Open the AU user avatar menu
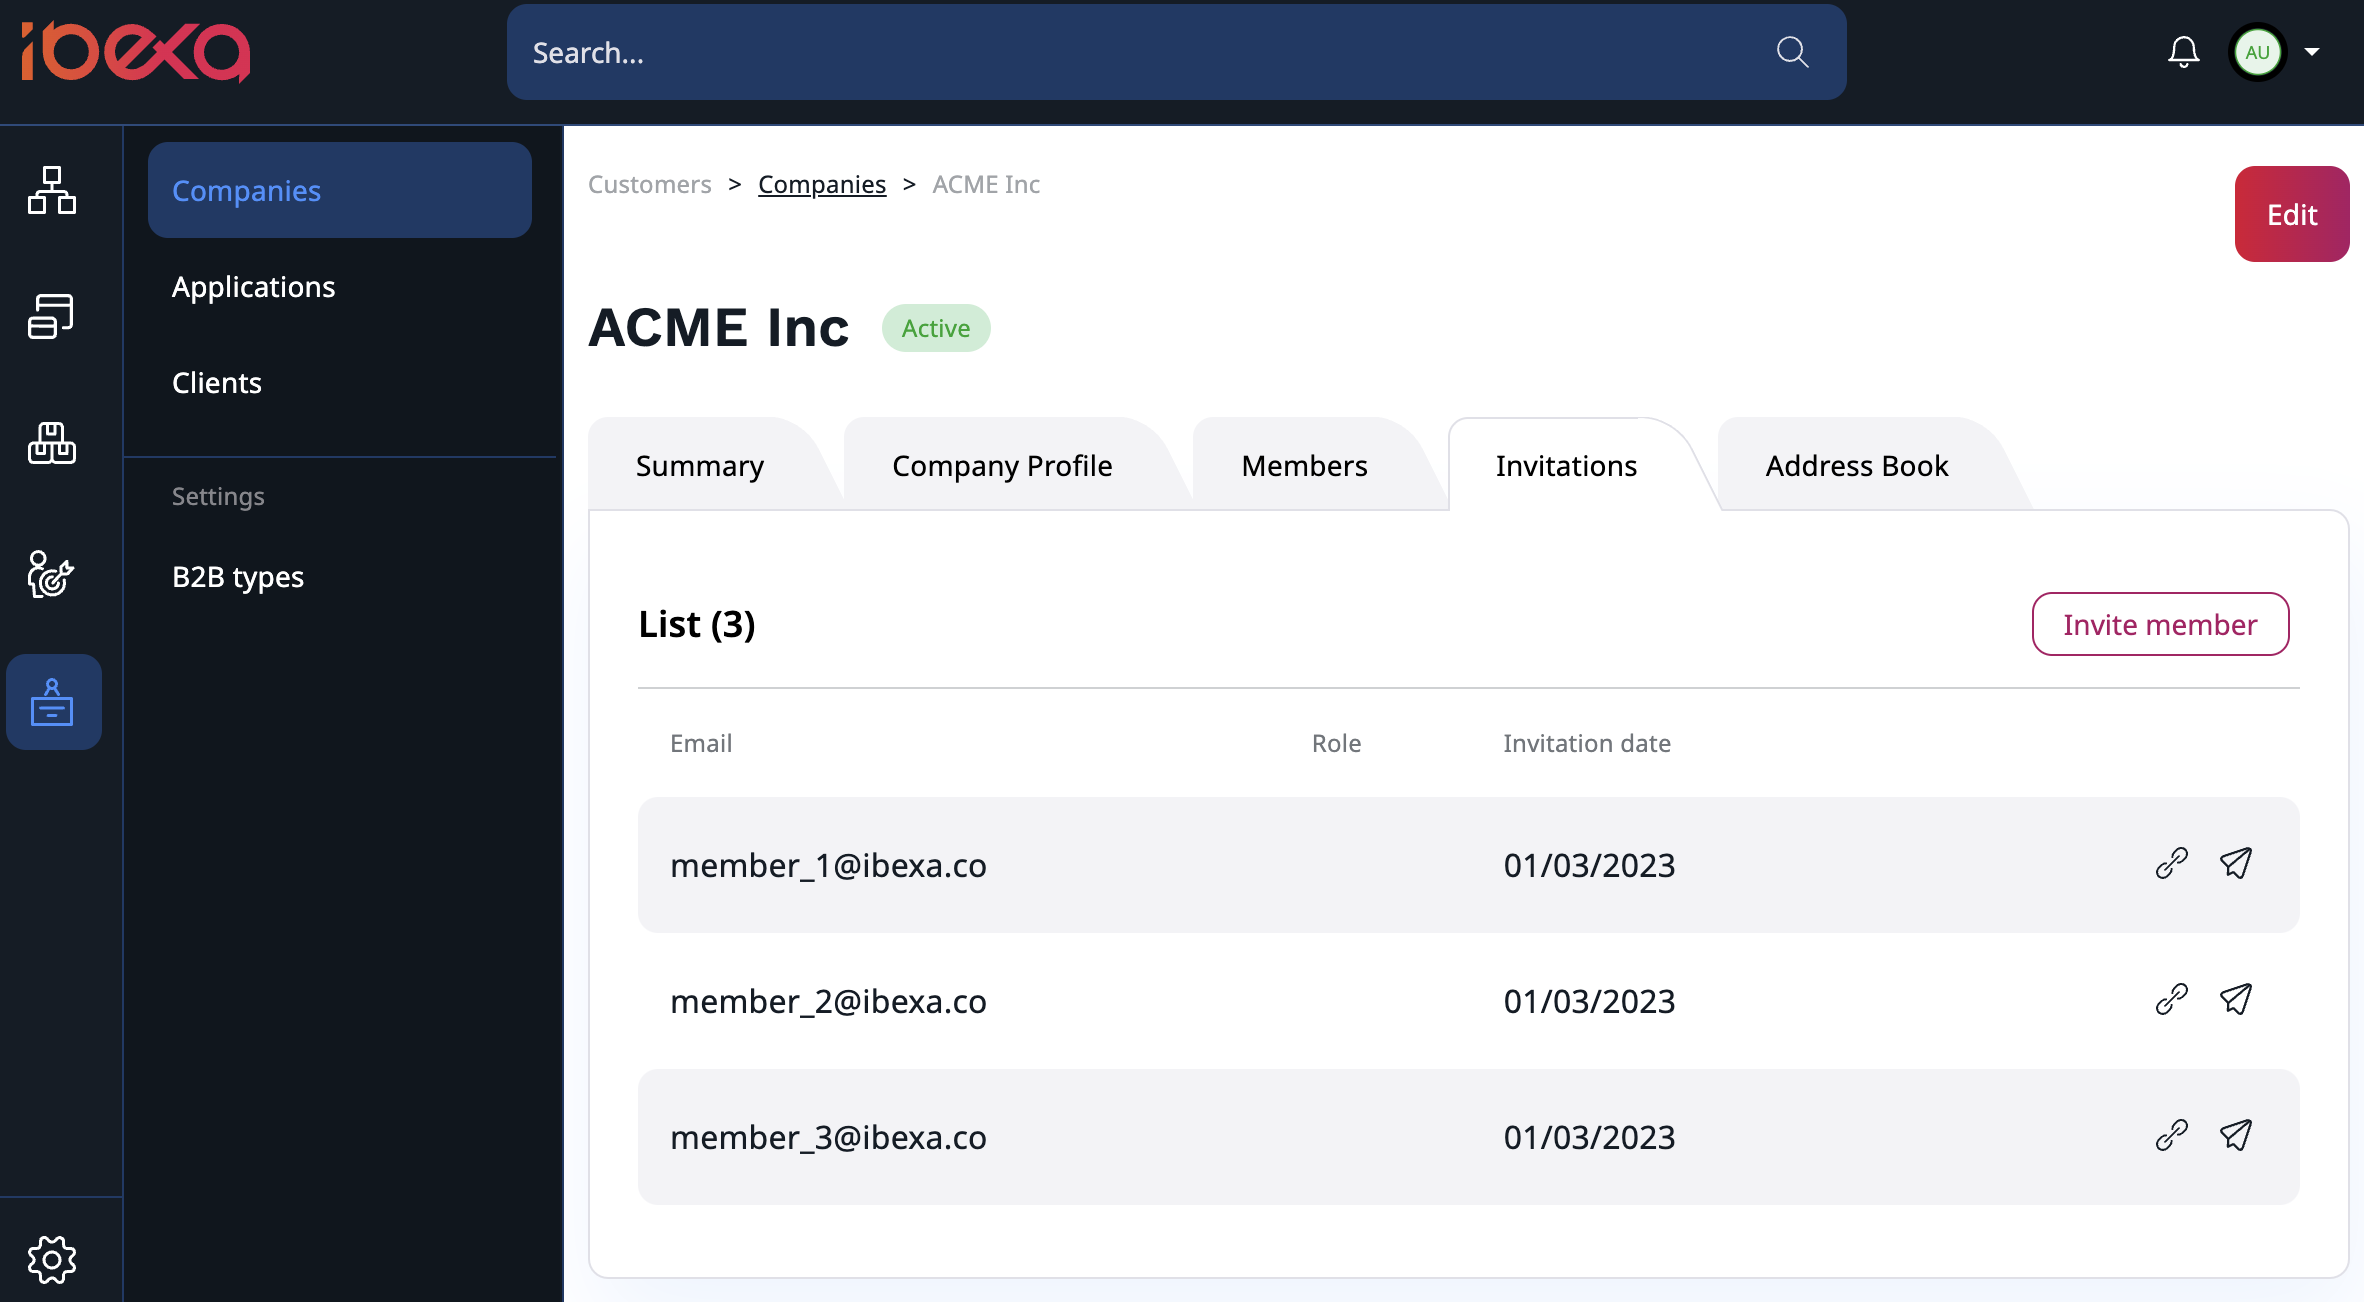The width and height of the screenshot is (2364, 1302). point(2257,52)
